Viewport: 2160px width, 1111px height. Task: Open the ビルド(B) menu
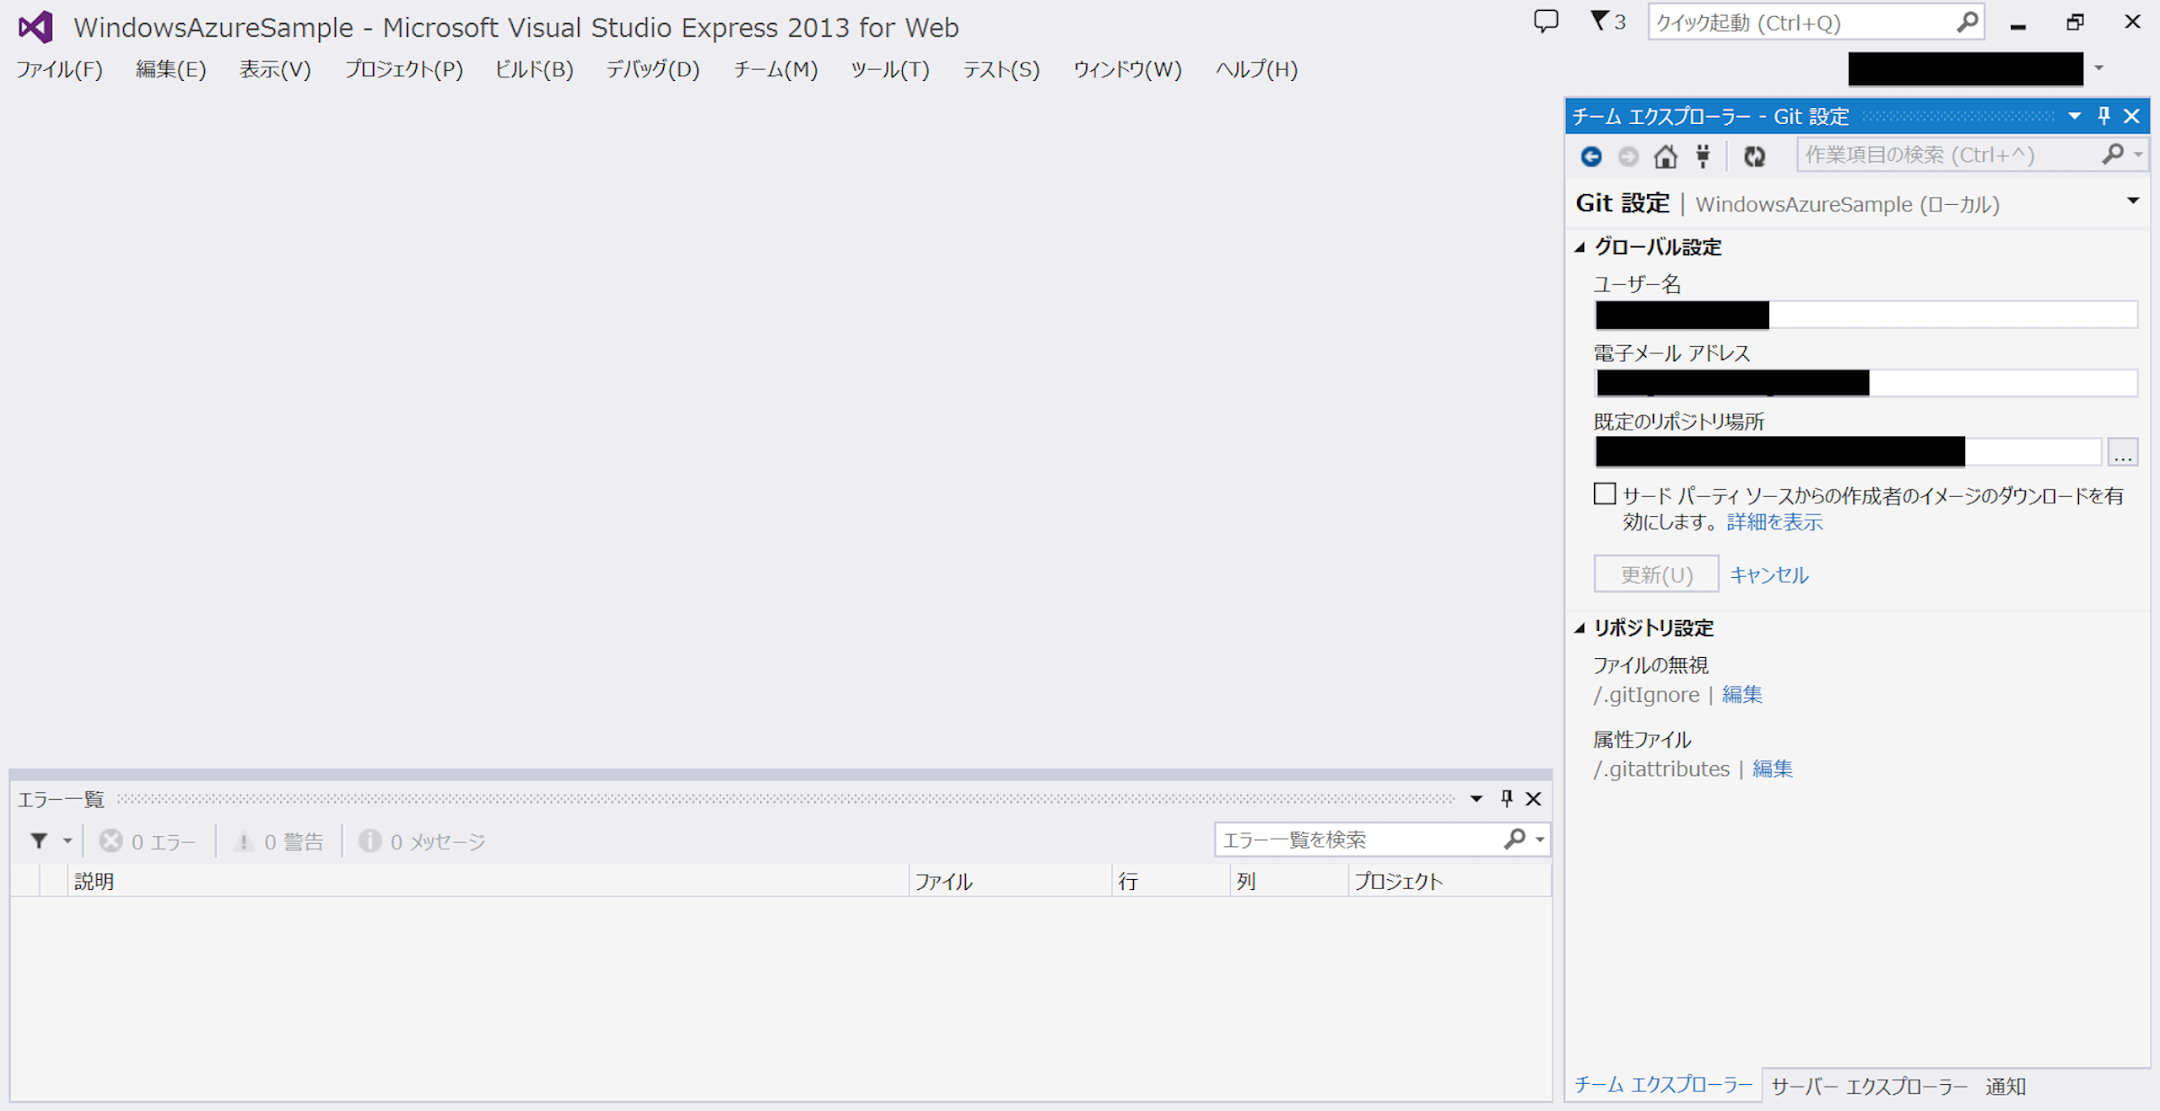coord(534,69)
